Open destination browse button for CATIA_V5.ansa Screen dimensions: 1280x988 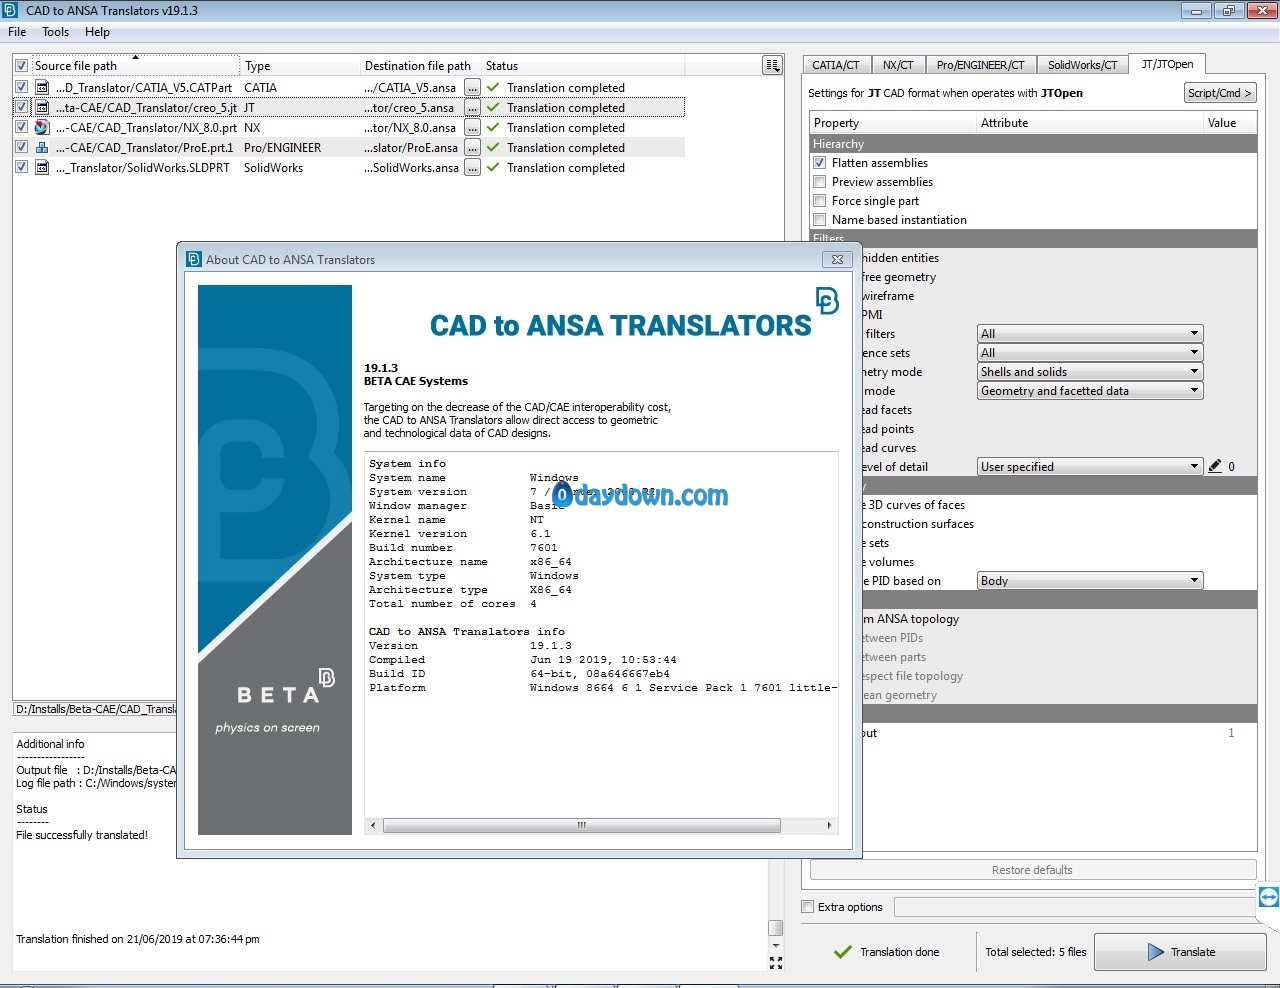click(472, 88)
